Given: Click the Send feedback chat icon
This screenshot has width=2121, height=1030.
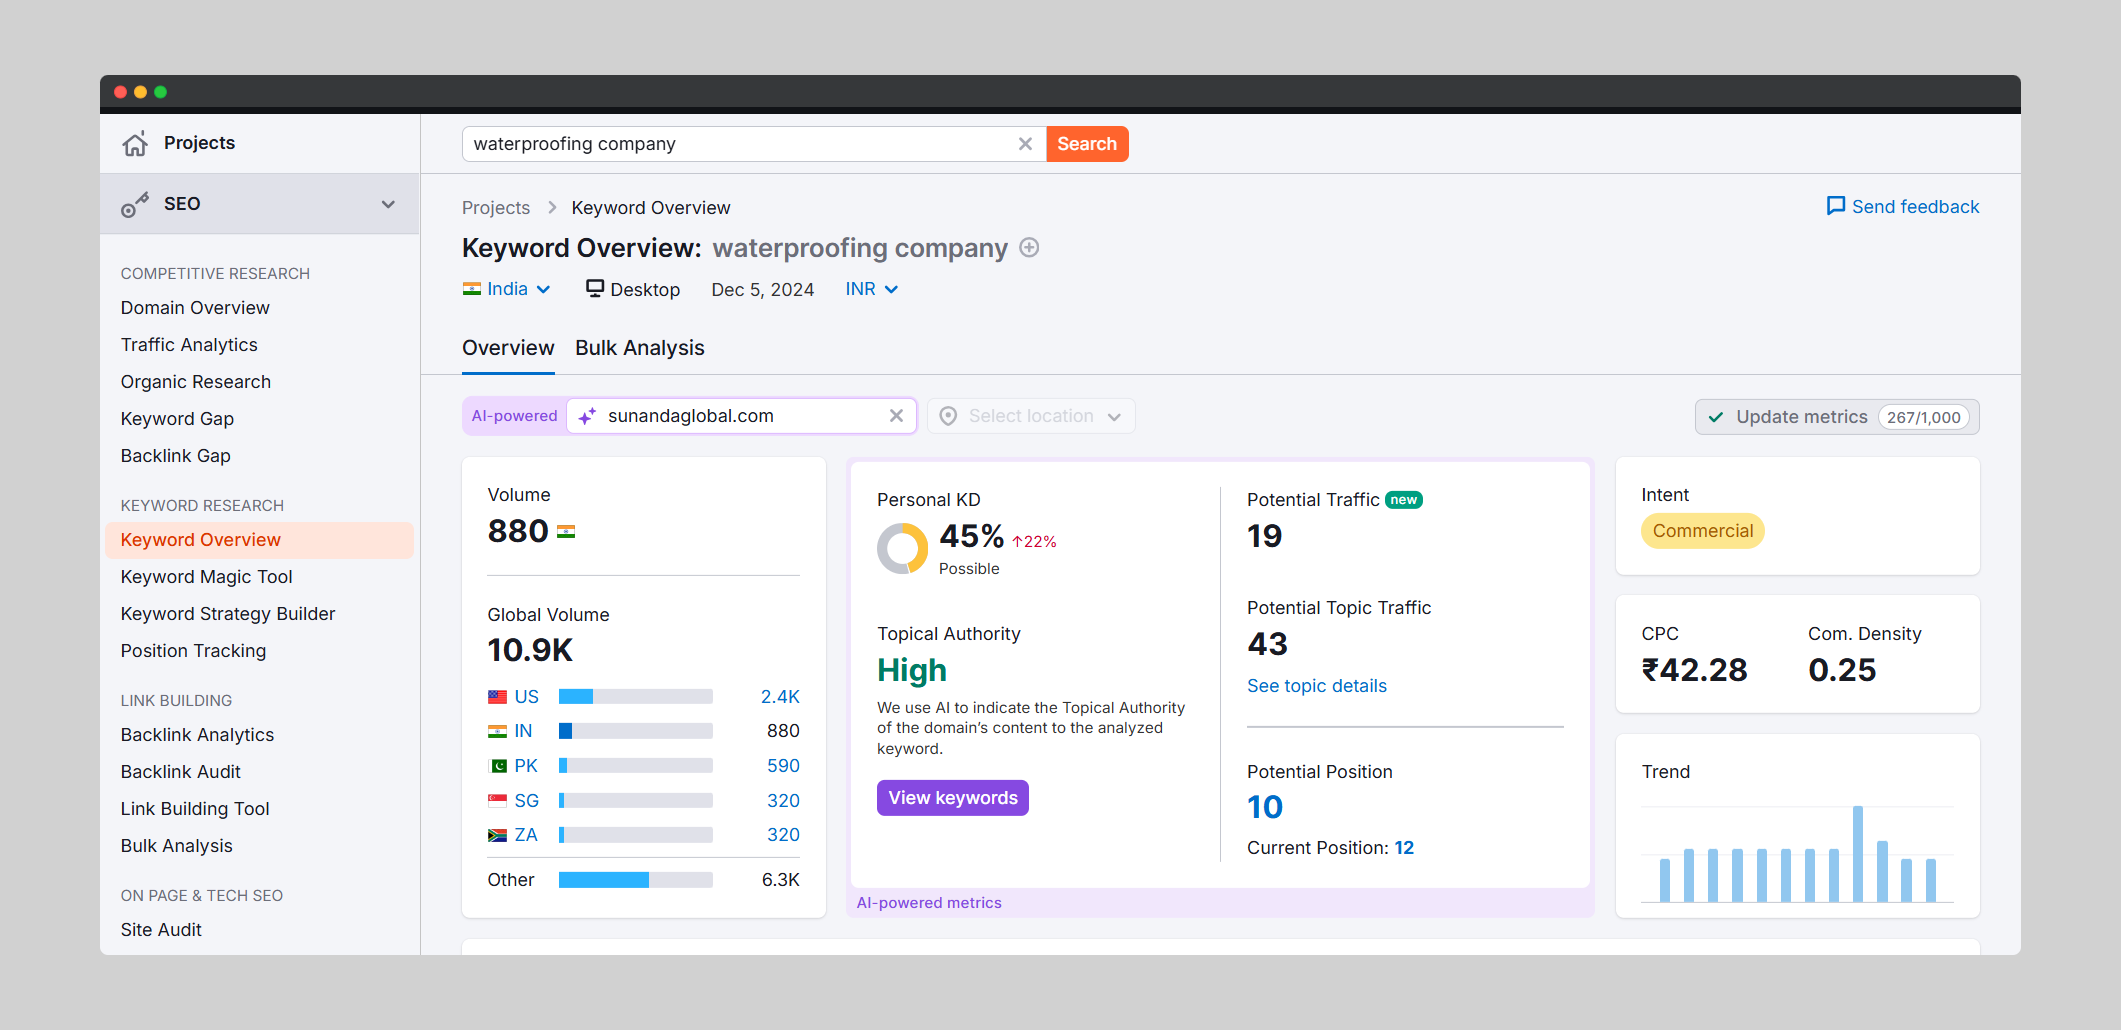Looking at the screenshot, I should [x=1836, y=206].
